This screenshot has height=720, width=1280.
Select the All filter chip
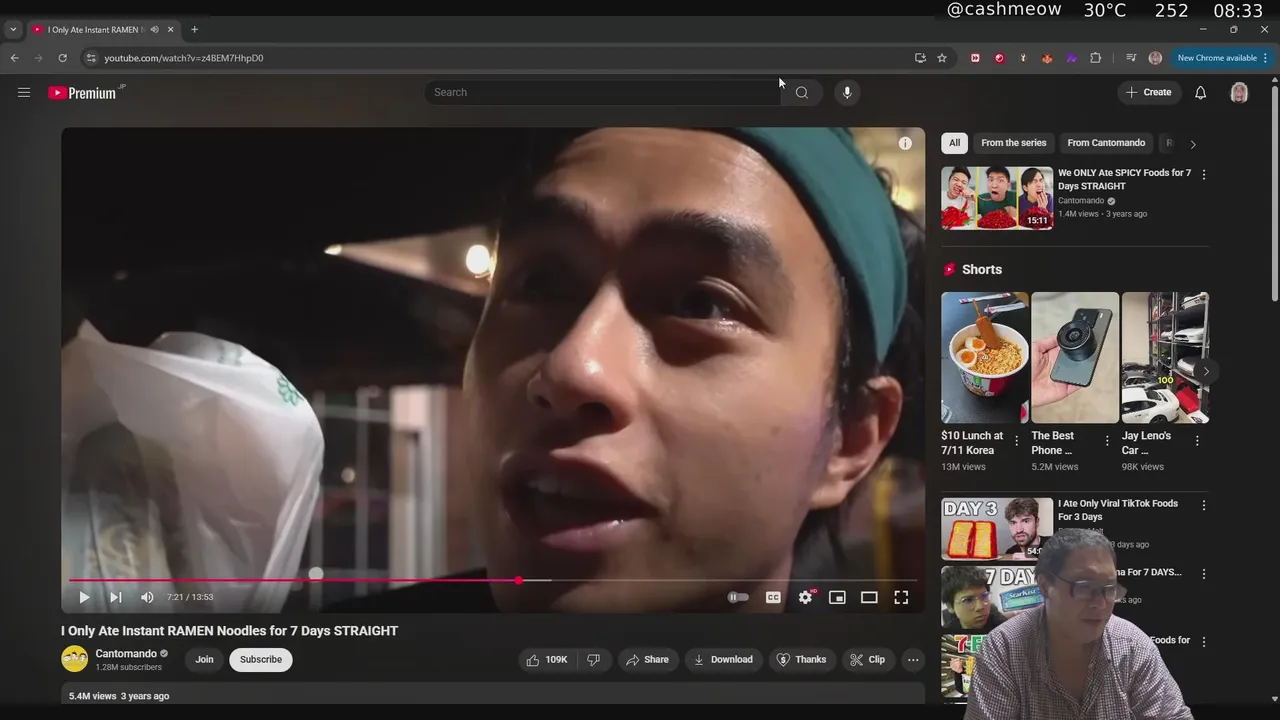pyautogui.click(x=954, y=143)
